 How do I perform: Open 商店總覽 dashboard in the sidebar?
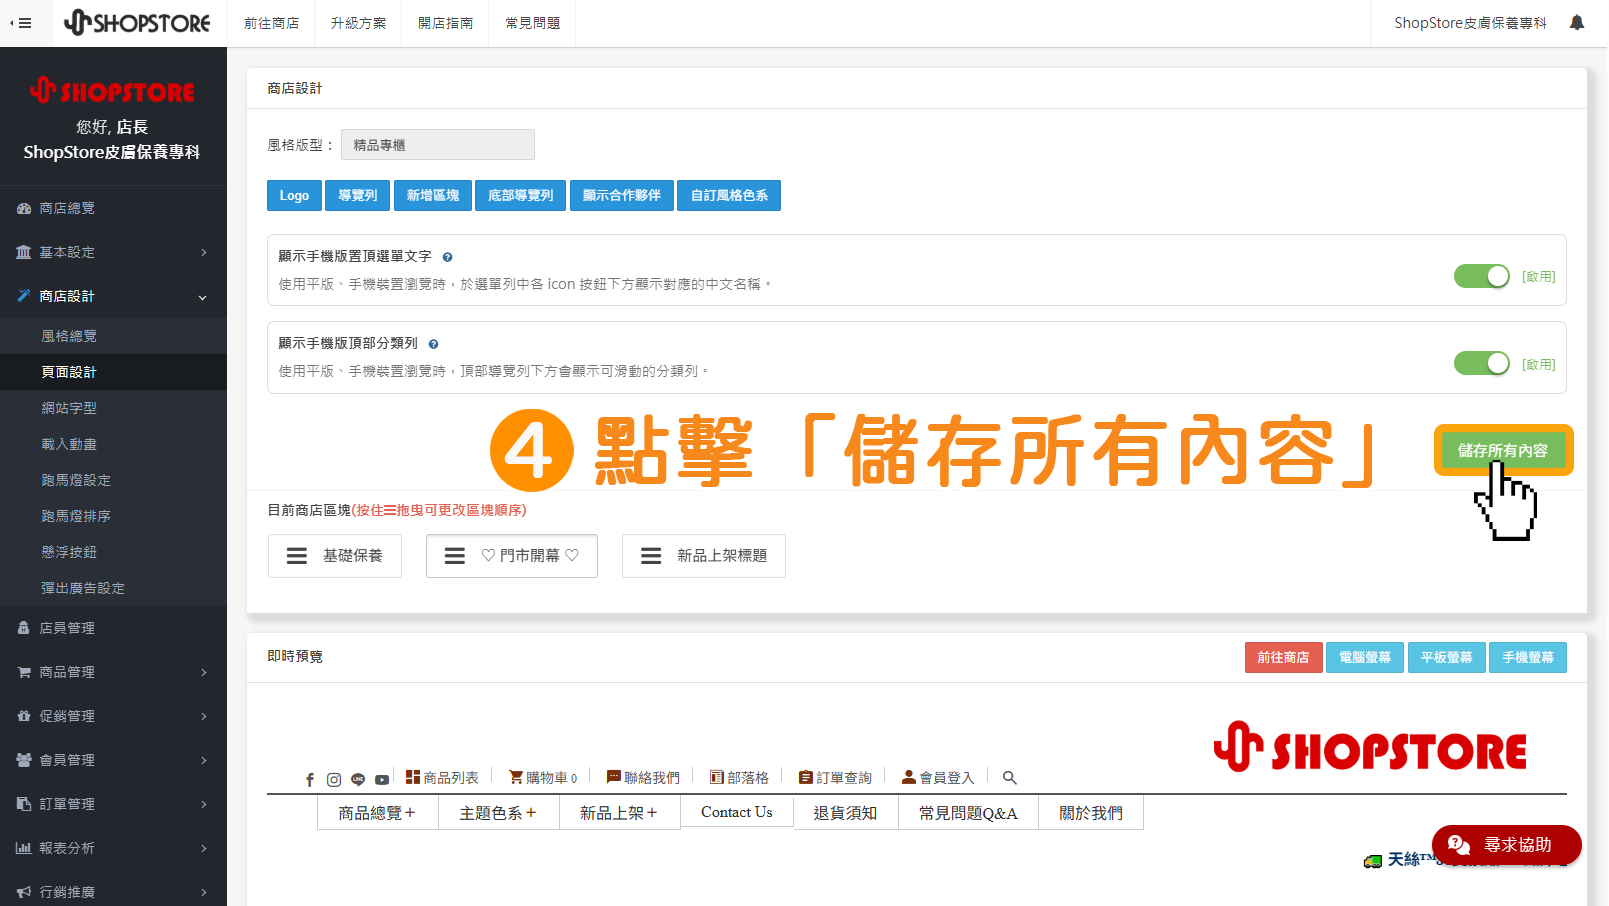click(x=113, y=208)
